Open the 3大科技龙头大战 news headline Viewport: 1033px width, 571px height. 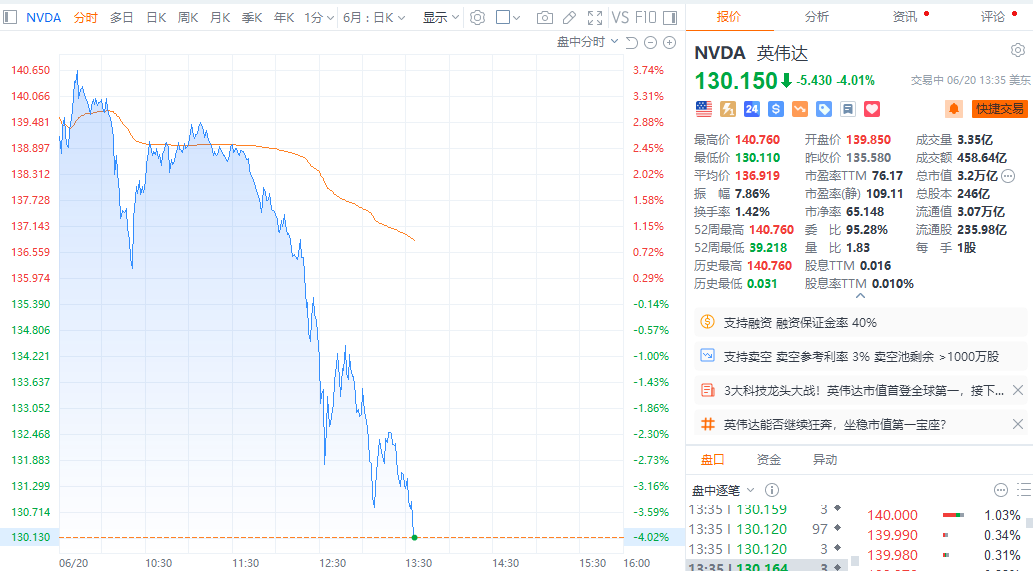[864, 391]
